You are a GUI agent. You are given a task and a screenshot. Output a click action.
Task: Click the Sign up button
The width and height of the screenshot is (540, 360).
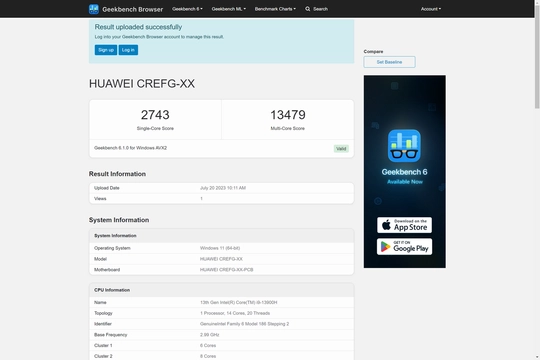(x=106, y=50)
